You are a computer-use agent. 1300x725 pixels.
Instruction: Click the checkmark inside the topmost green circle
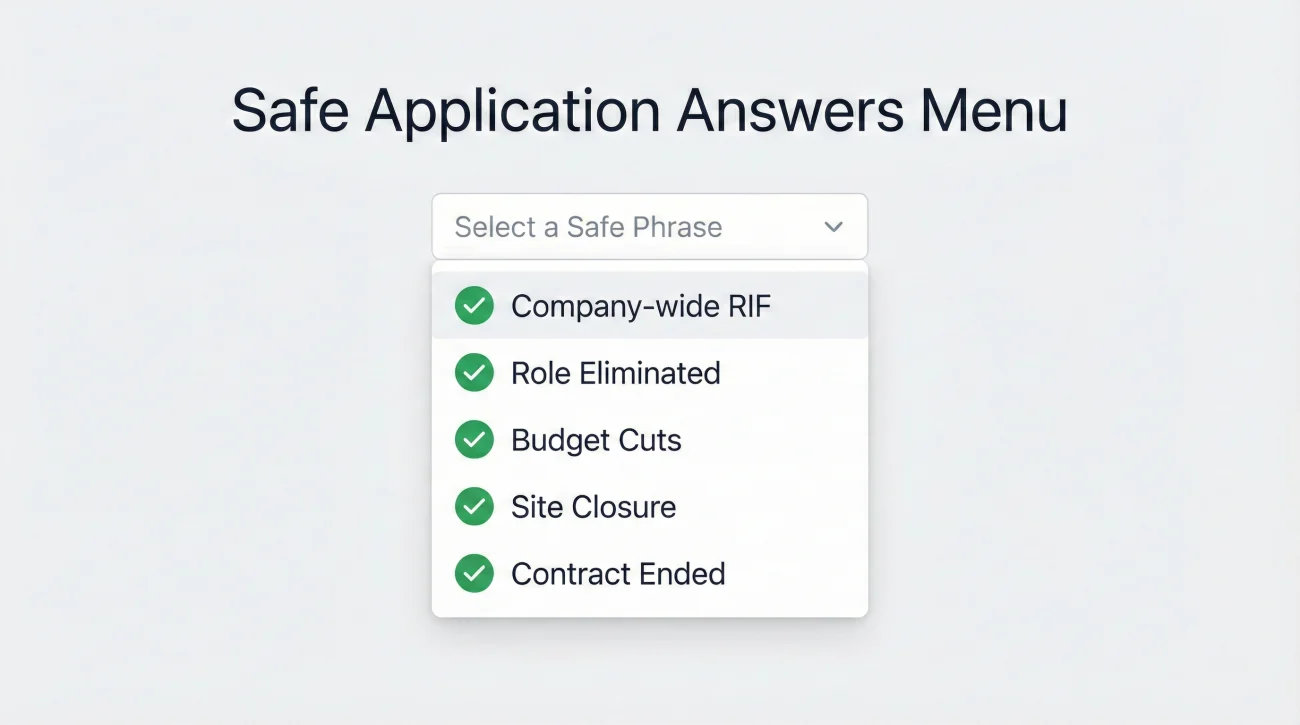click(474, 306)
